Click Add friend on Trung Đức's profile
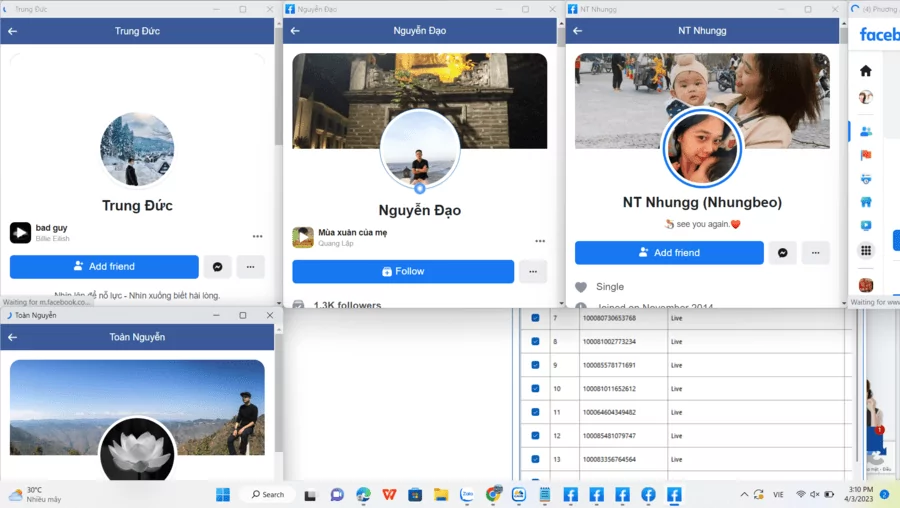900x508 pixels. 104,267
